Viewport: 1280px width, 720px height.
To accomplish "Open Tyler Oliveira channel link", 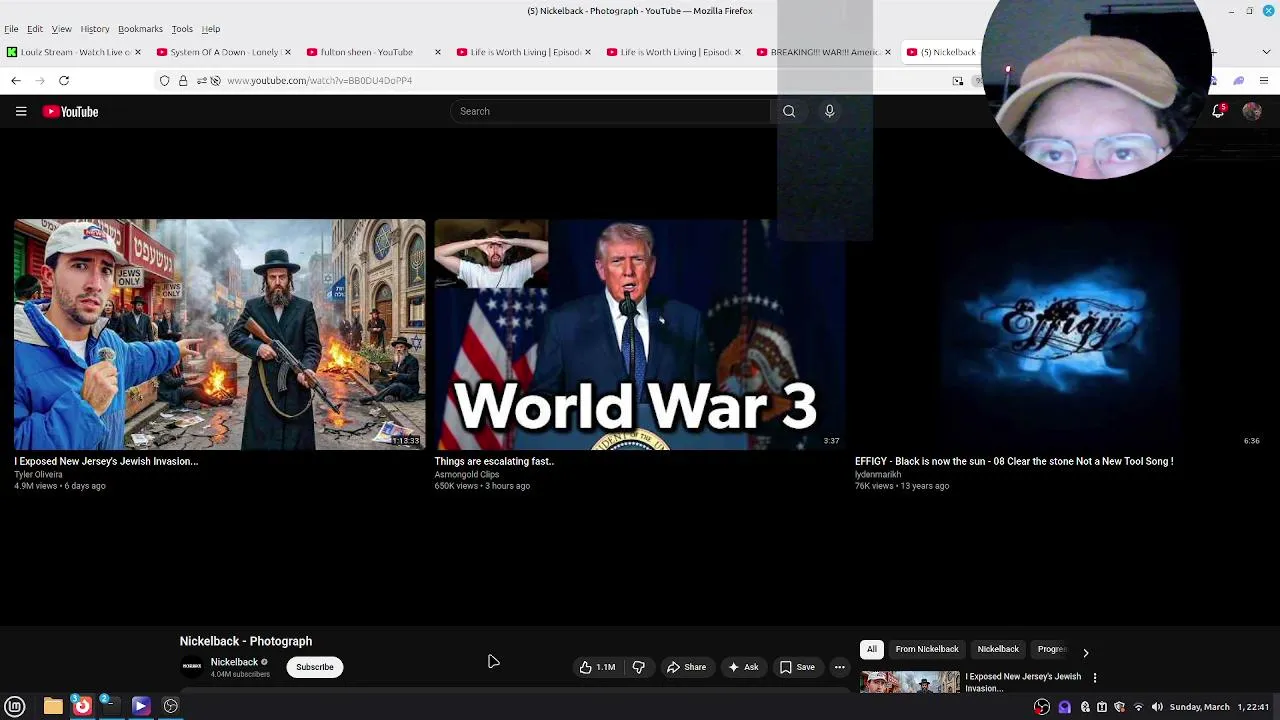I will pos(38,475).
